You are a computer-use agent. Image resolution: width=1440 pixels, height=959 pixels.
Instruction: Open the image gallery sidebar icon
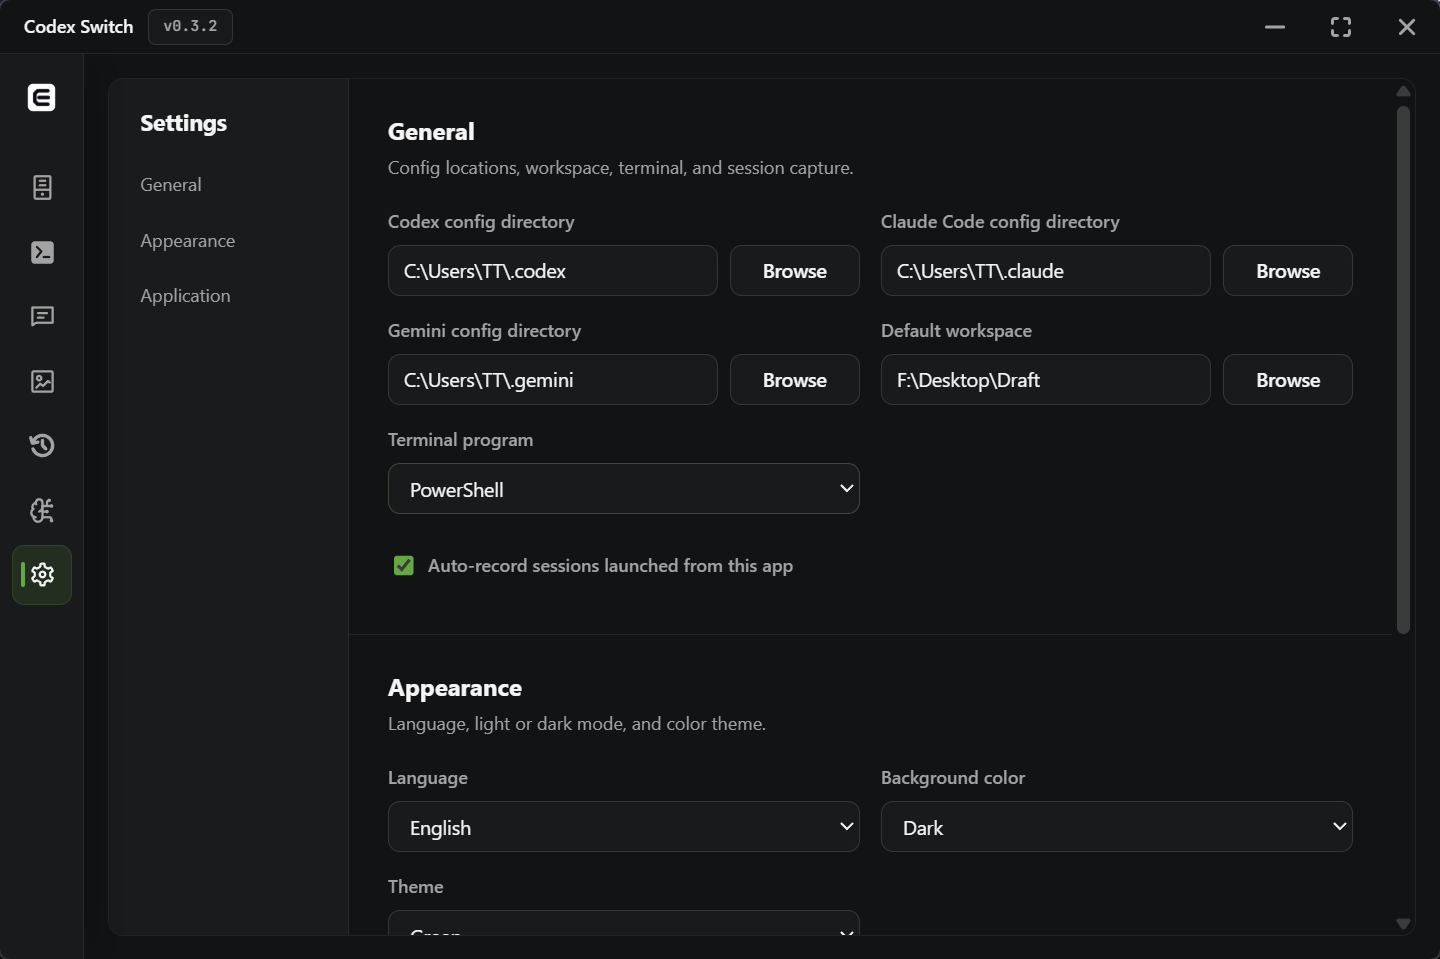pos(42,381)
